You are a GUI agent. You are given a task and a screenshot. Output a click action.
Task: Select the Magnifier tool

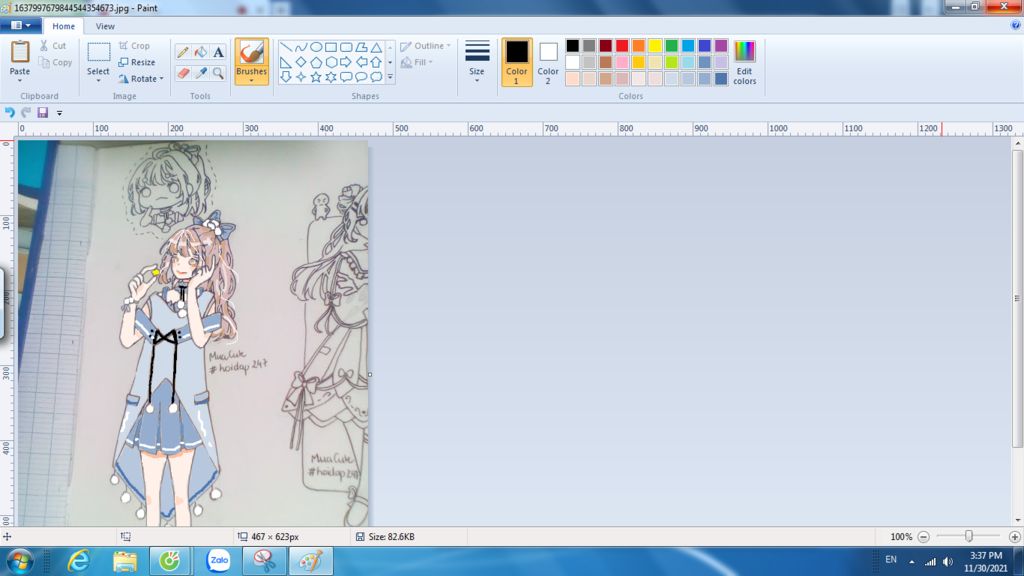(x=218, y=73)
